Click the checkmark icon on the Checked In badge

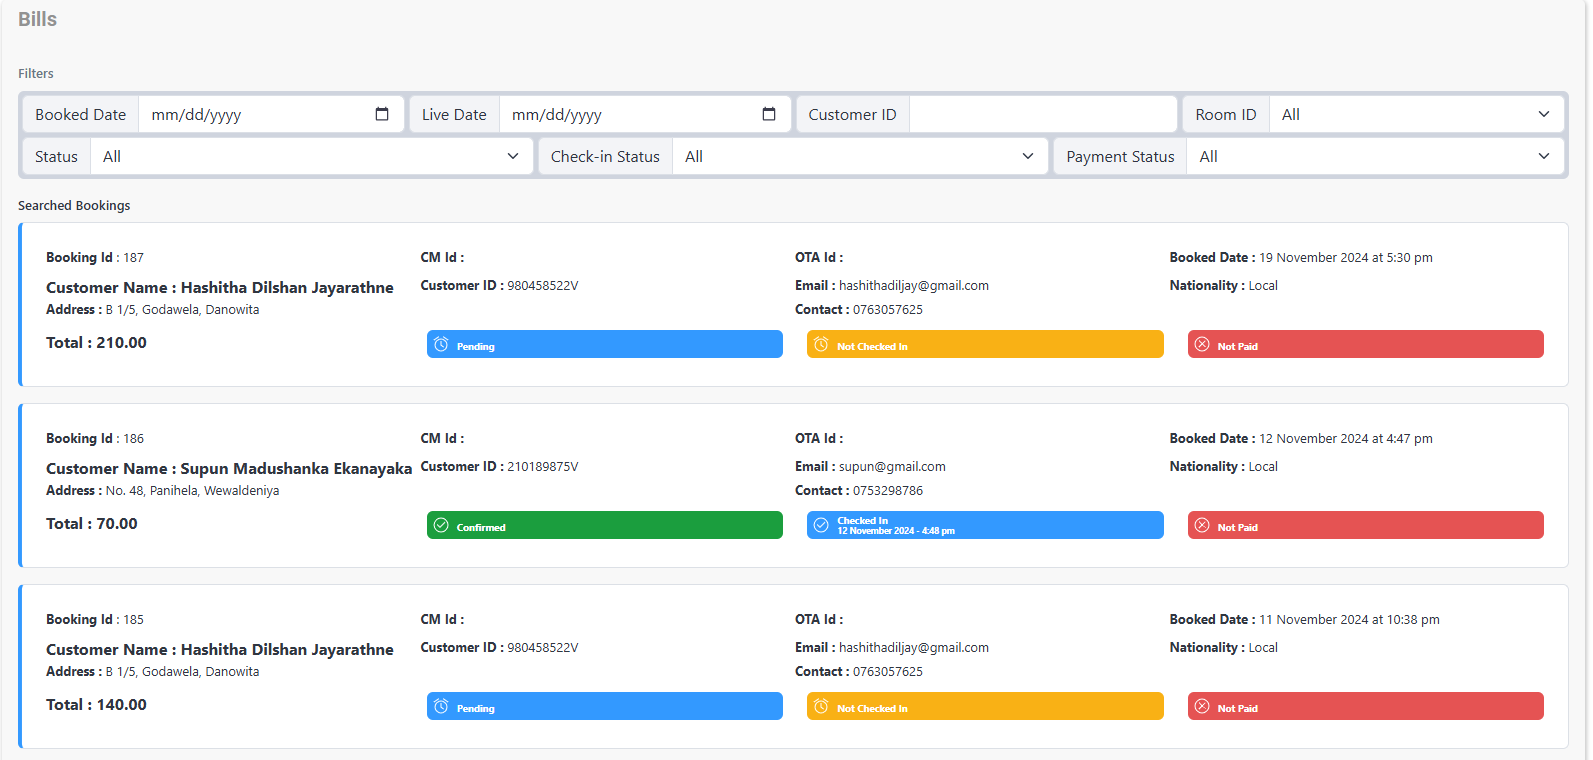(821, 526)
